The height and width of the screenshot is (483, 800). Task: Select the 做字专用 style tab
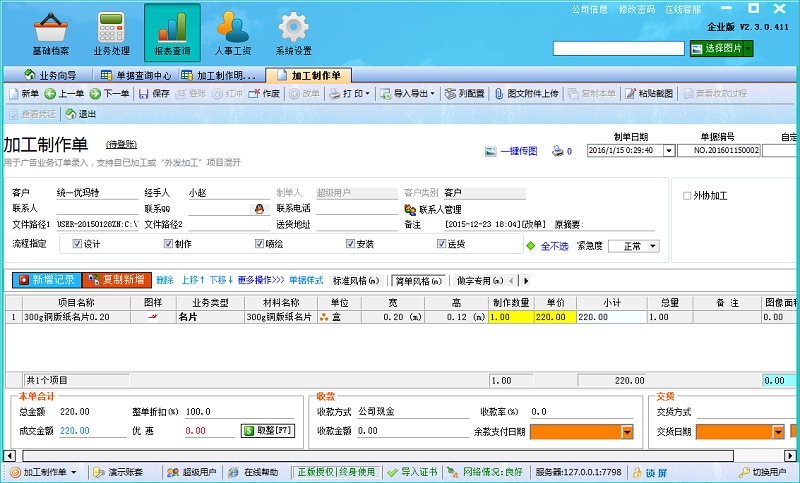coord(481,281)
